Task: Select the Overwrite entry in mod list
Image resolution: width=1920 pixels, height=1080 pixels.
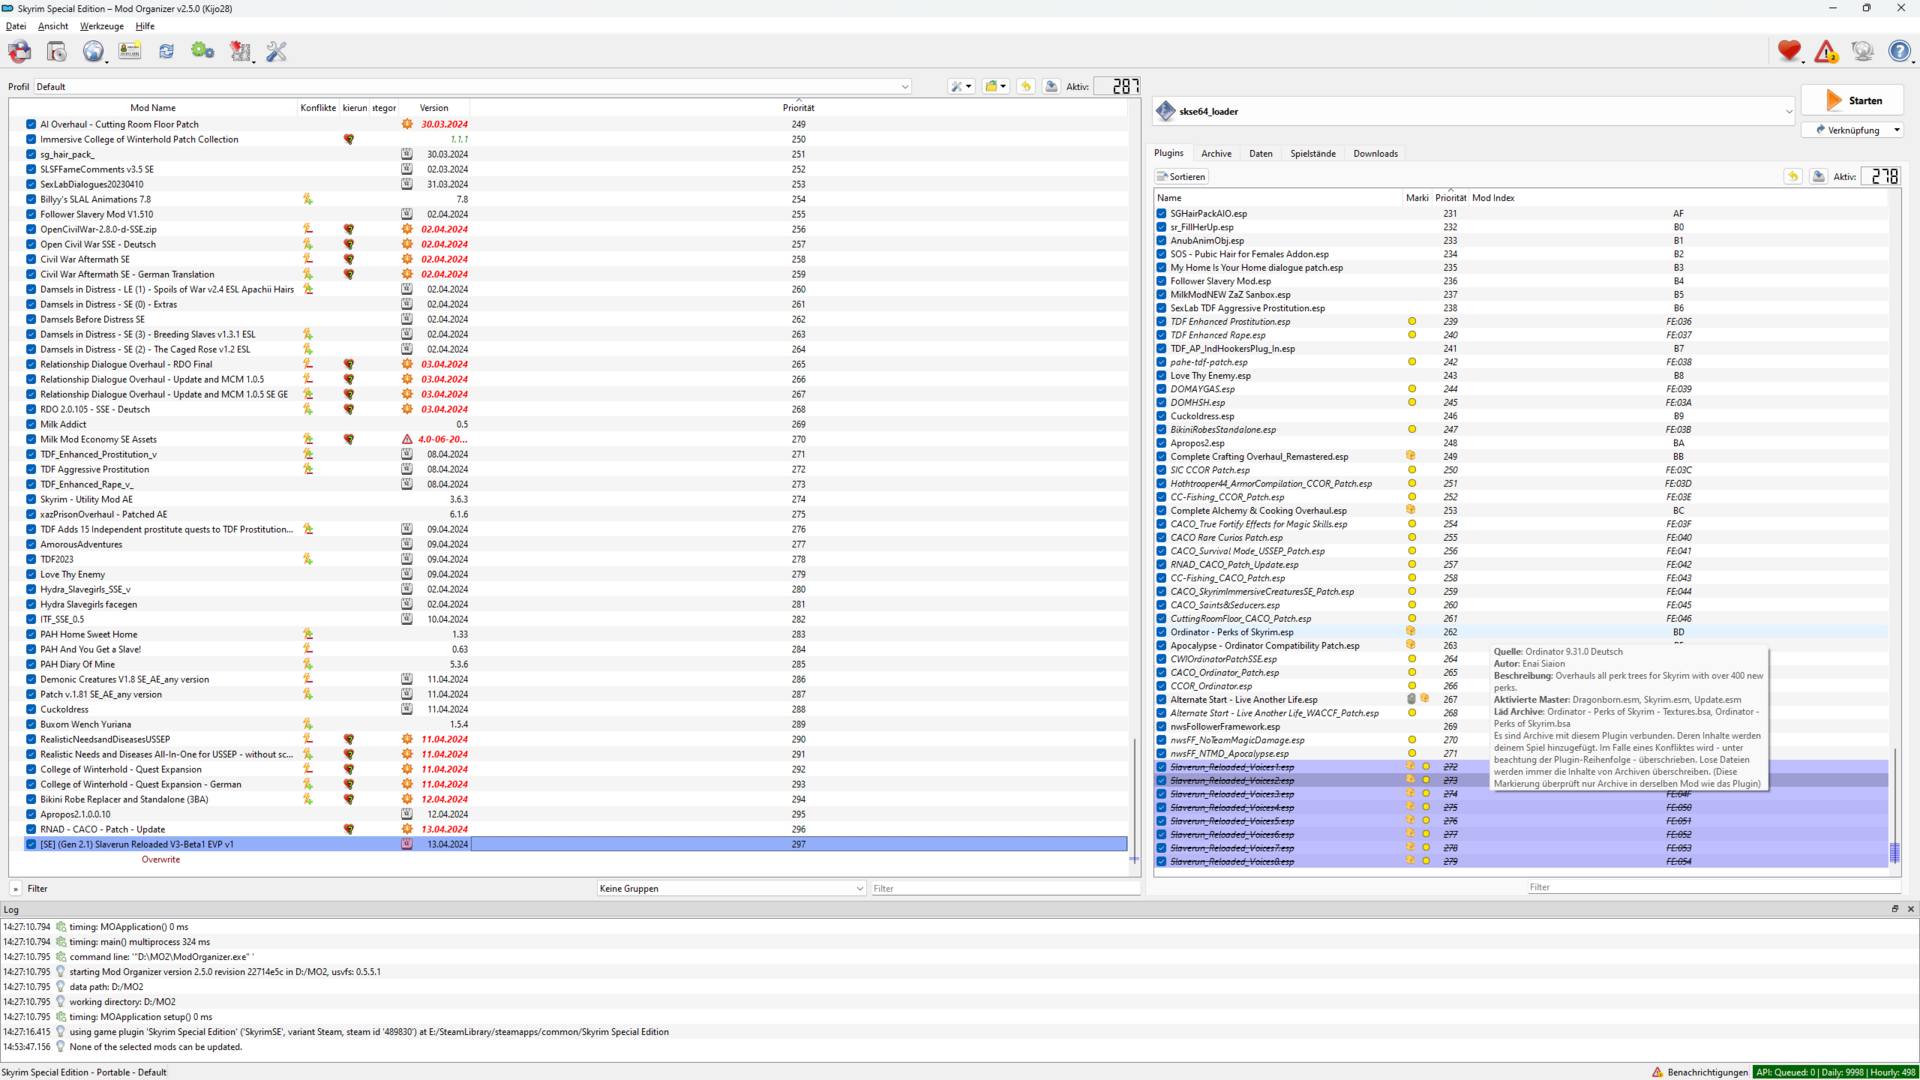Action: (161, 860)
